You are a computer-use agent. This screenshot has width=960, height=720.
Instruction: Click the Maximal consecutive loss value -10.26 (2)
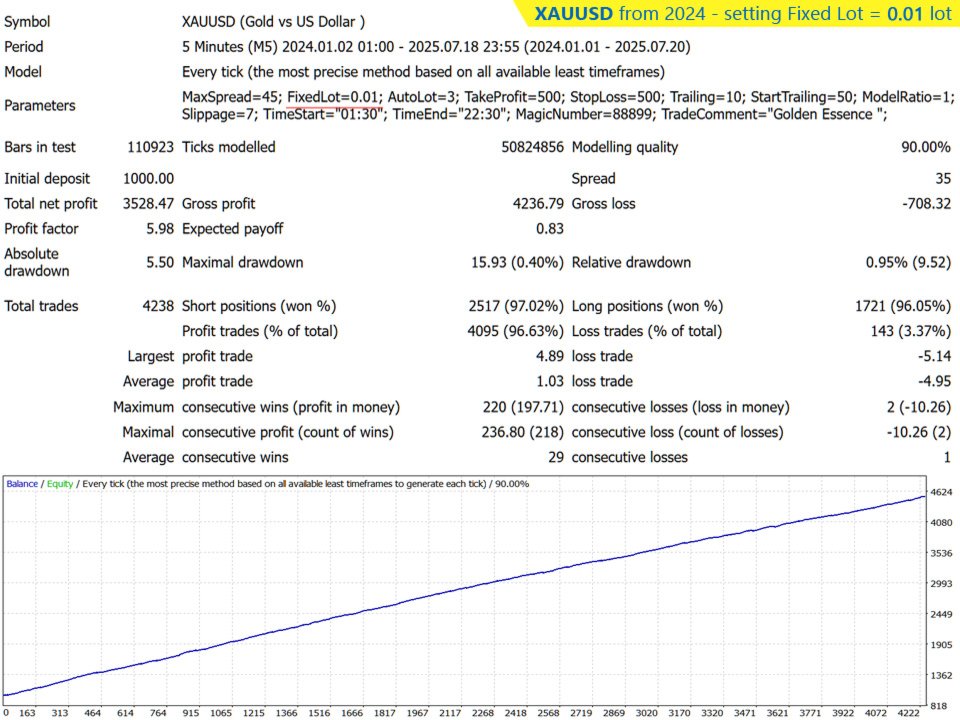(x=918, y=432)
